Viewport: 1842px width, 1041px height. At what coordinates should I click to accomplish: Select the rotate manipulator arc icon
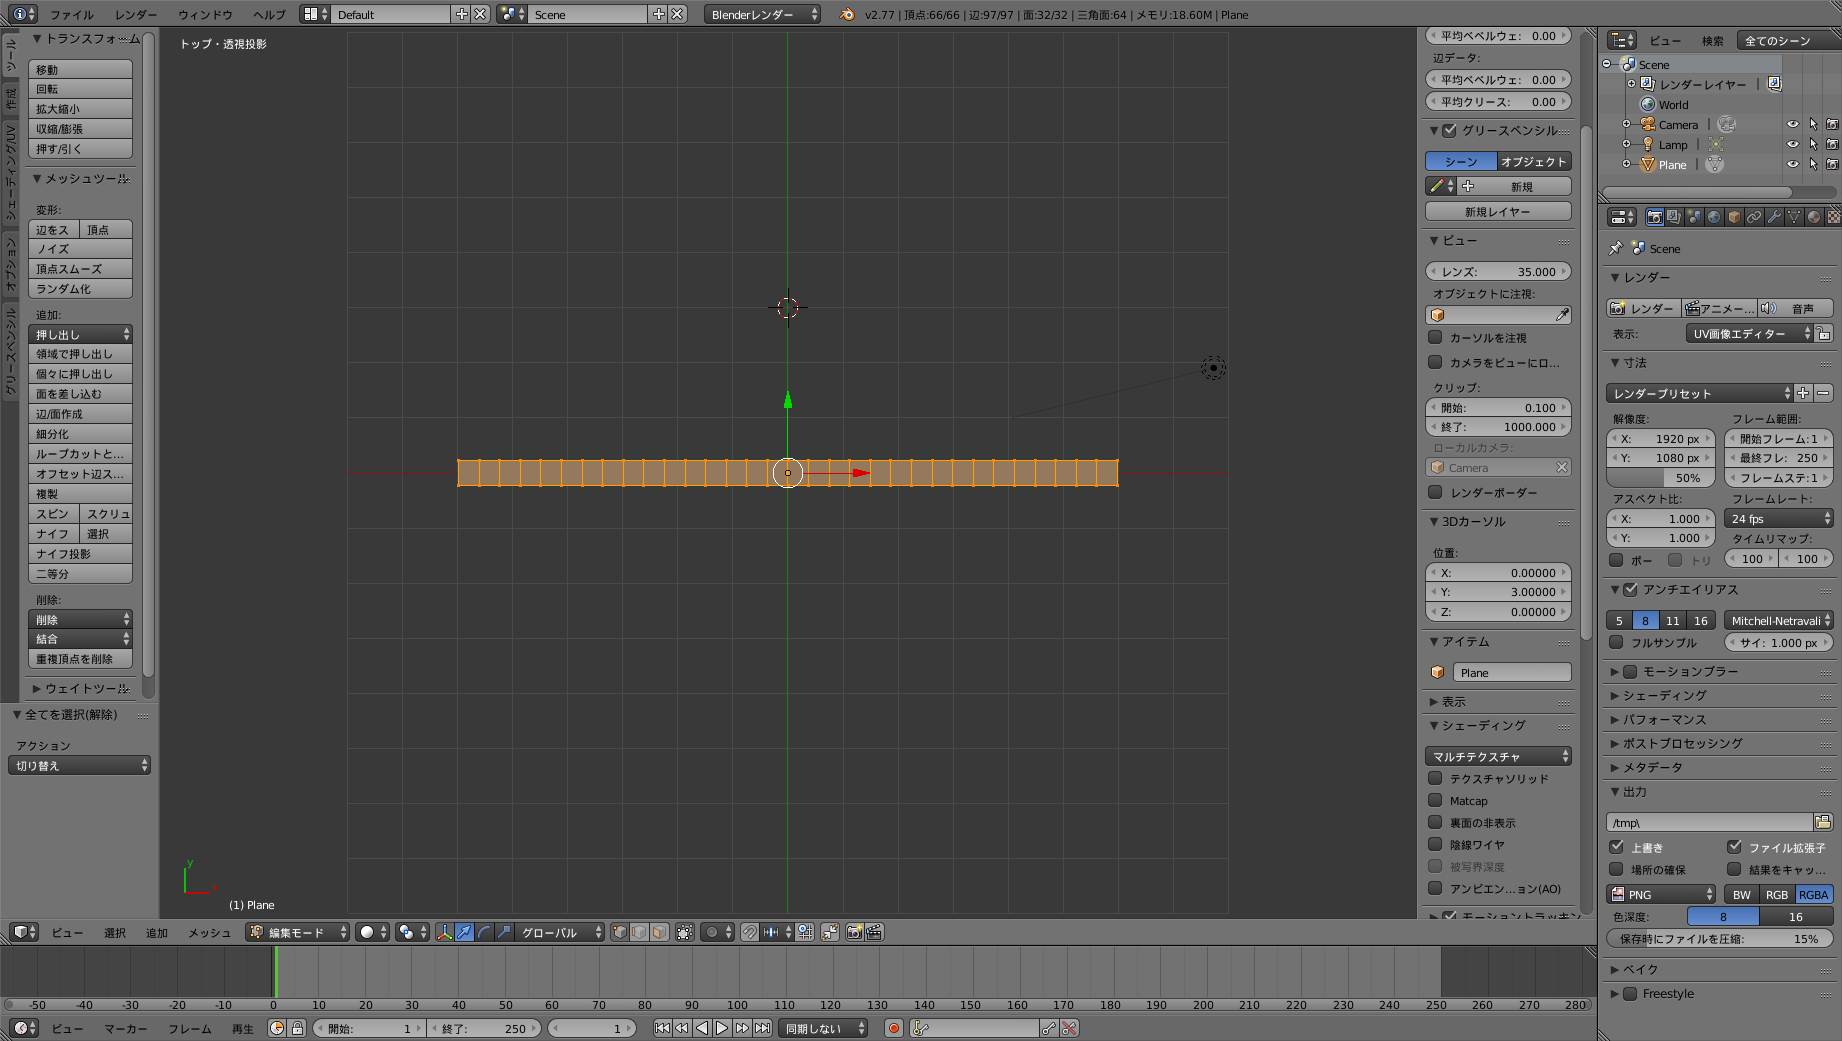(x=485, y=932)
